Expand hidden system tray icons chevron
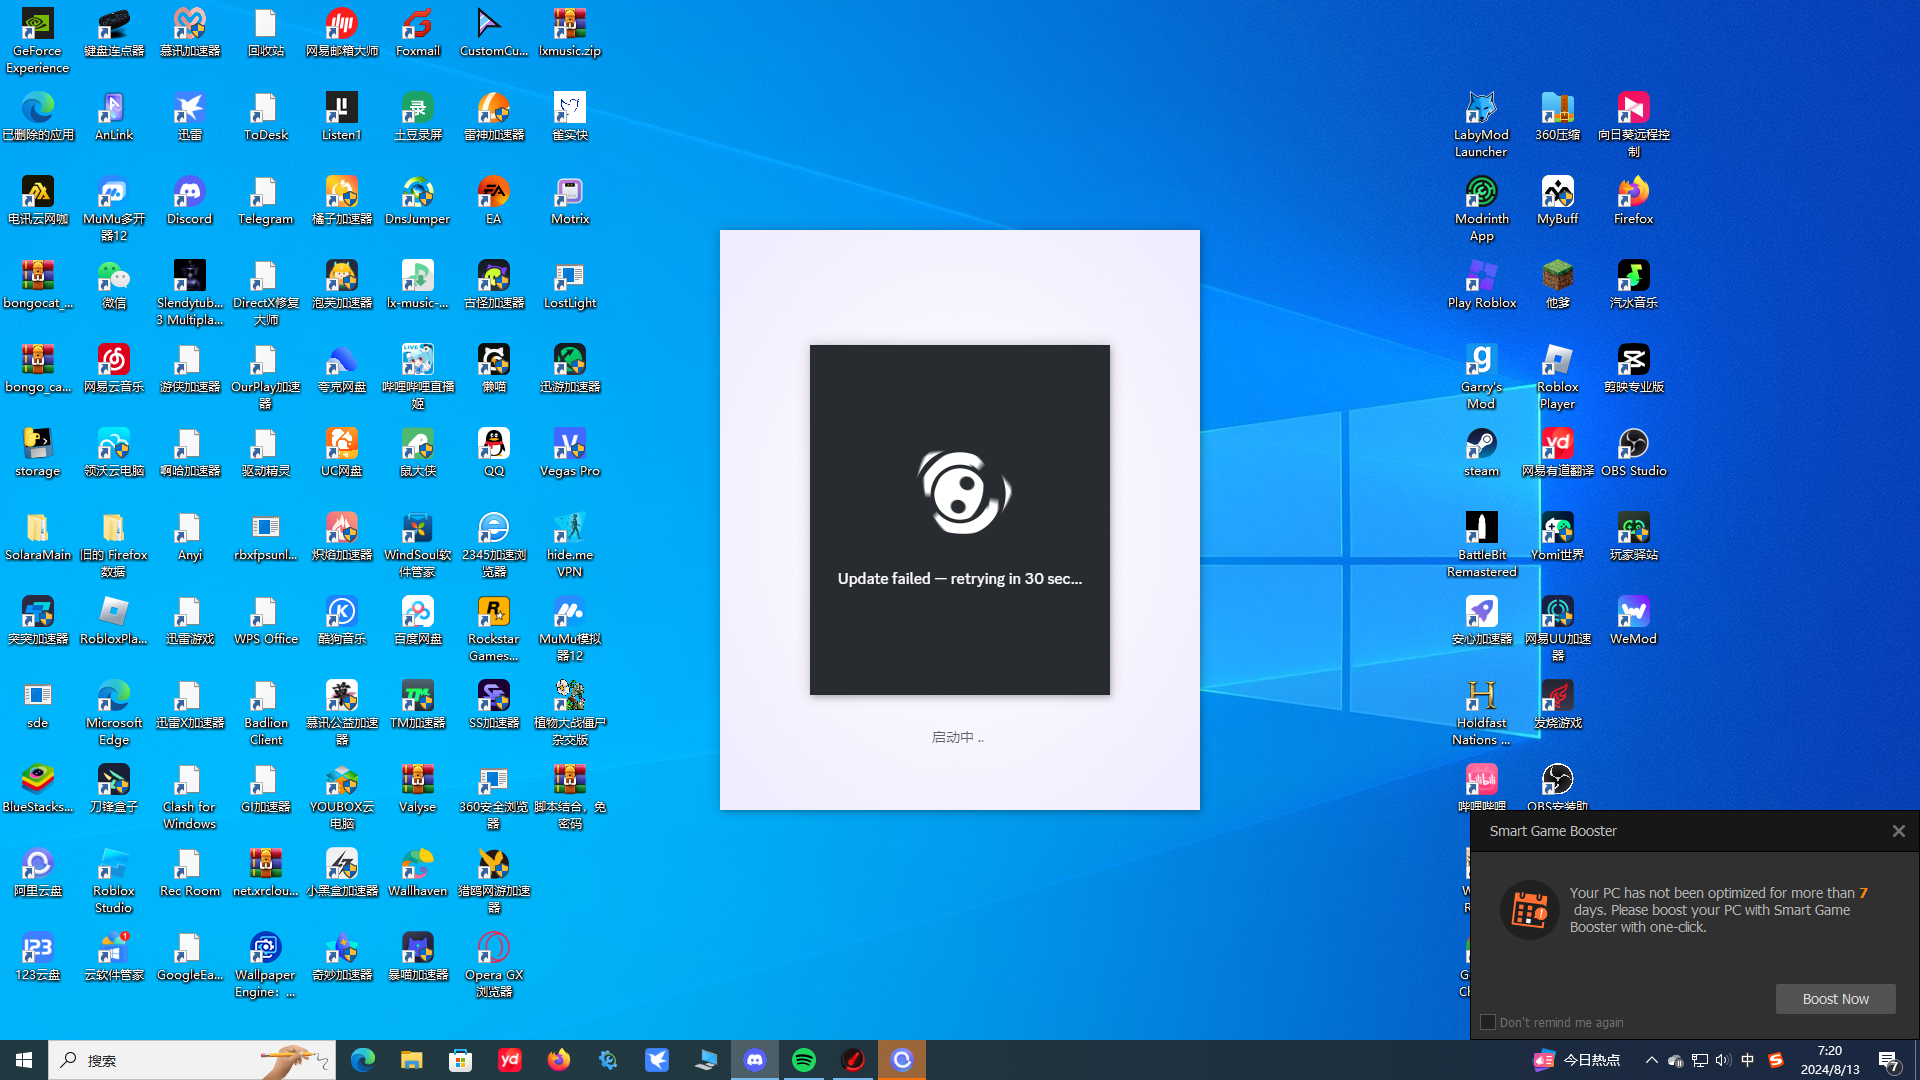The image size is (1920, 1080). click(x=1651, y=1060)
